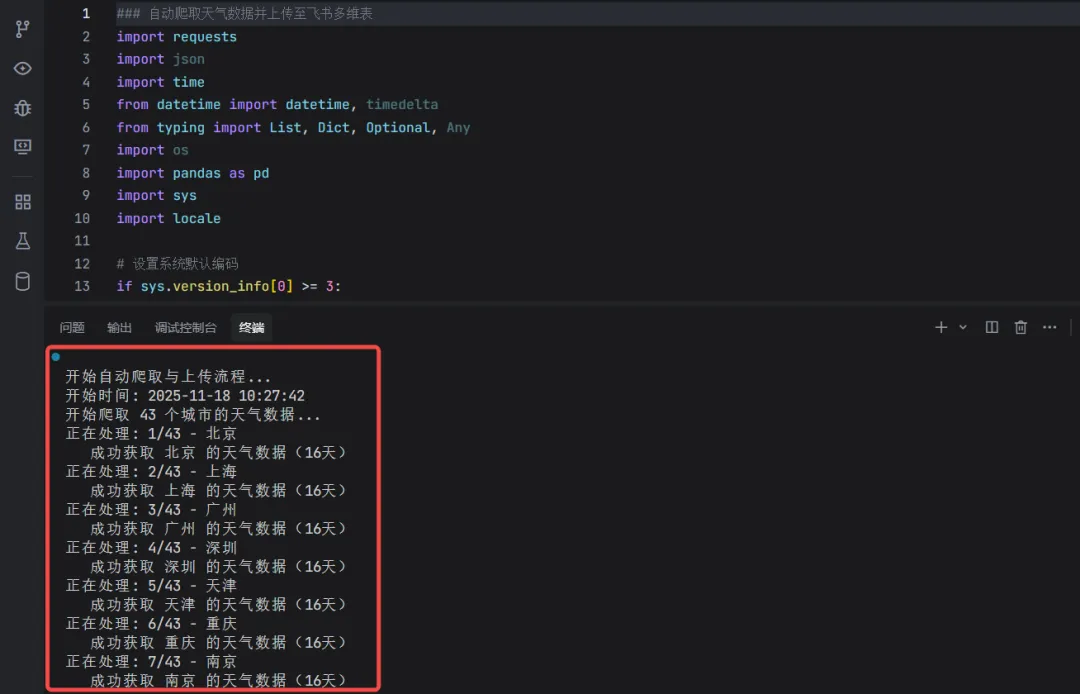Open the Source Control view

pos(22,29)
